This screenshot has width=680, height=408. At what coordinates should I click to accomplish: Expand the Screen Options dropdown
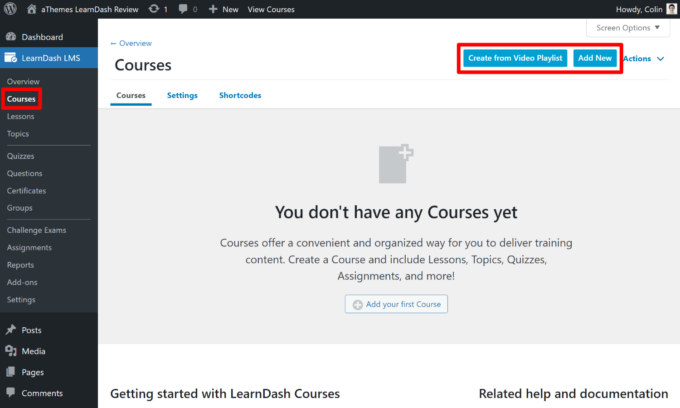click(628, 28)
